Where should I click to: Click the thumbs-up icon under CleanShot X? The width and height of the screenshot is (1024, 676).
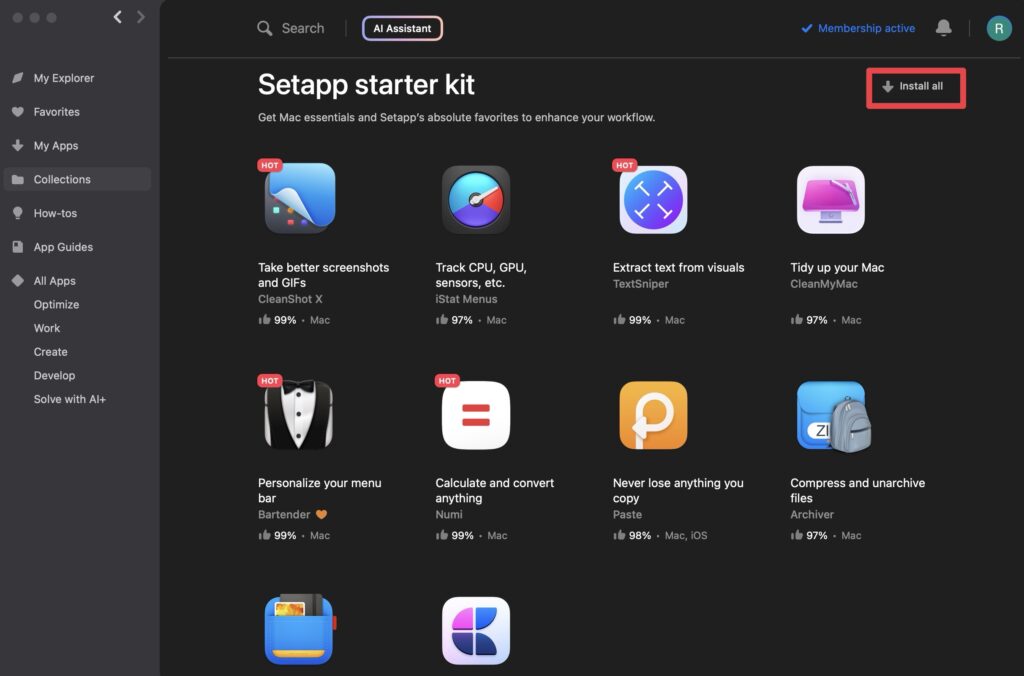click(264, 319)
